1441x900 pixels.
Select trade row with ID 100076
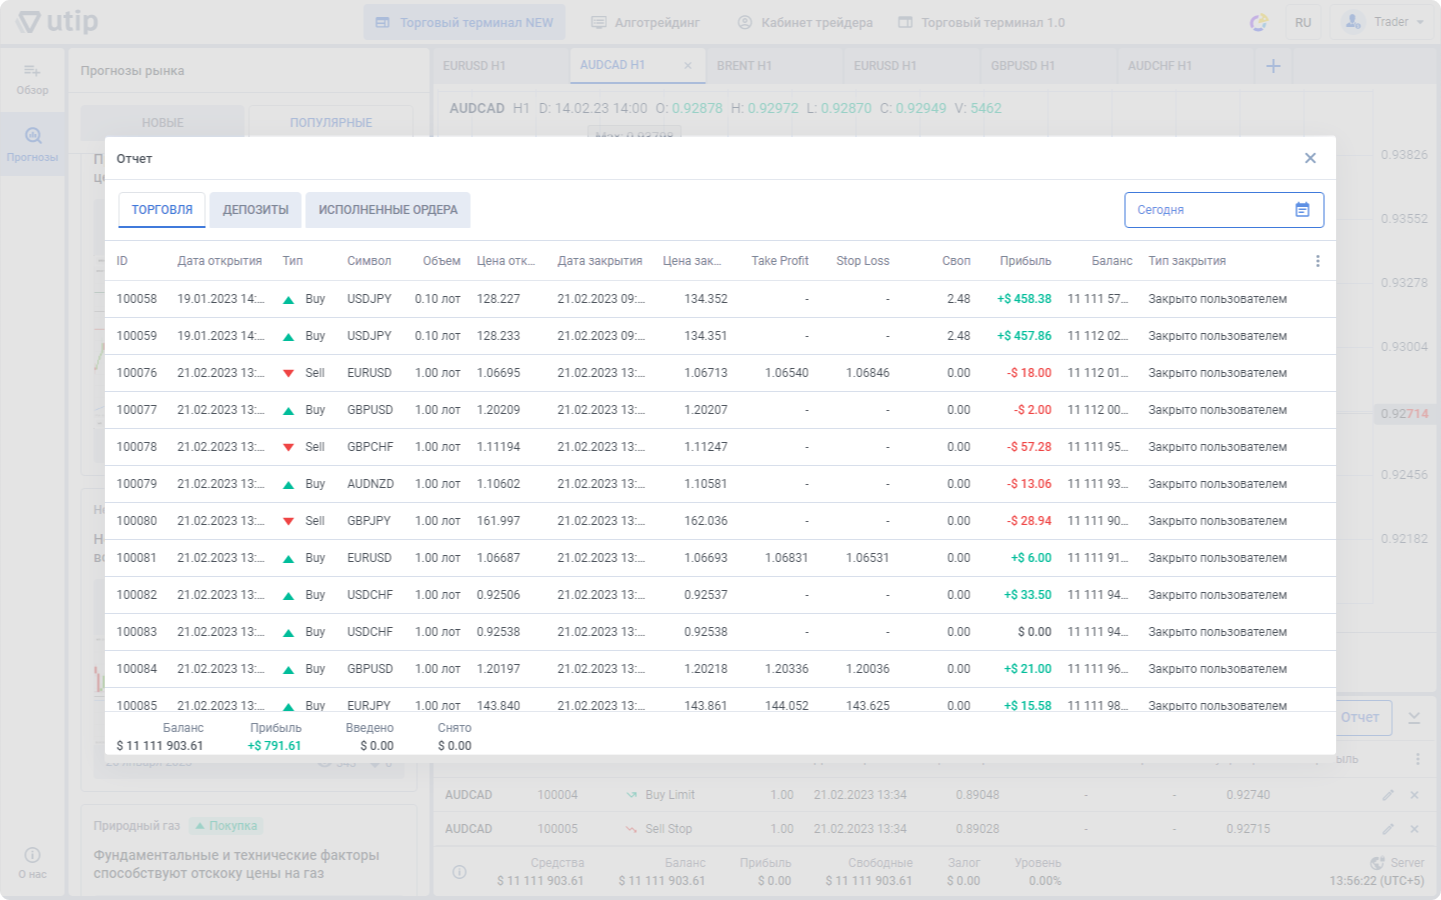click(x=720, y=373)
